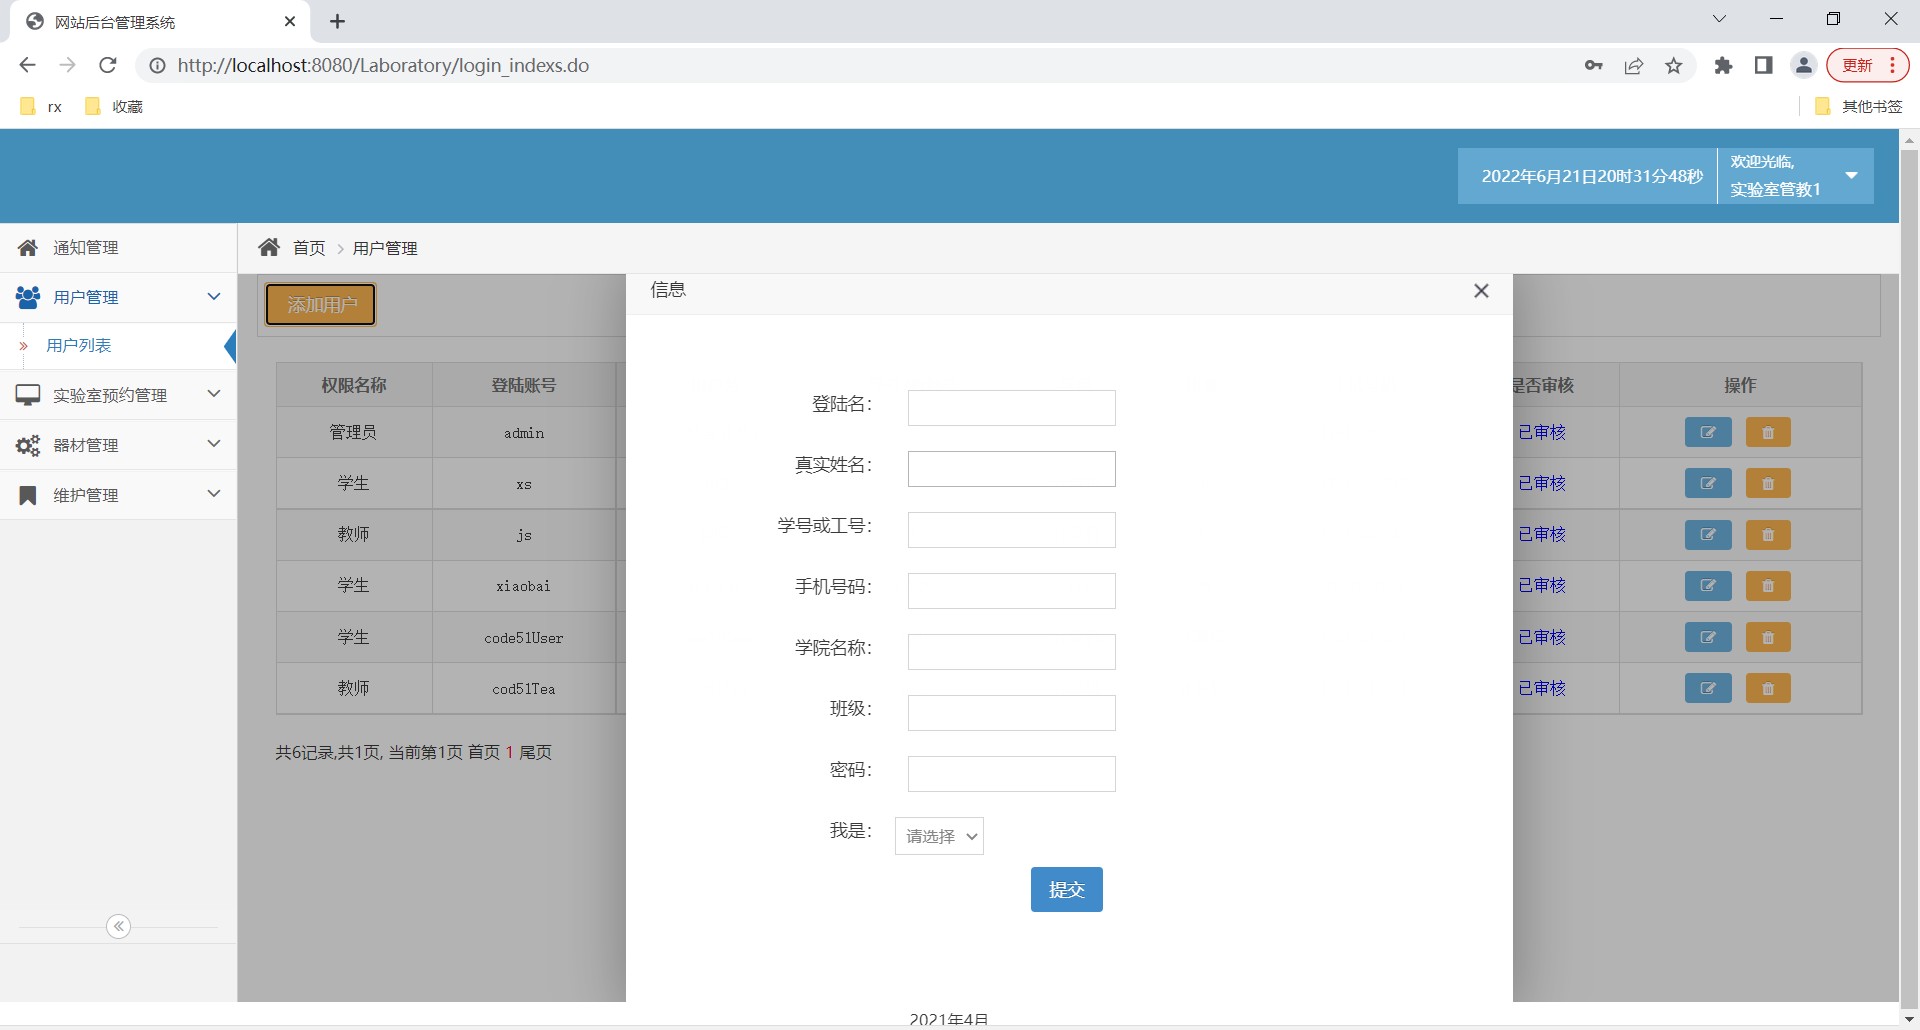Click the delete icon in cod51Tea row
The width and height of the screenshot is (1920, 1030).
[1768, 688]
